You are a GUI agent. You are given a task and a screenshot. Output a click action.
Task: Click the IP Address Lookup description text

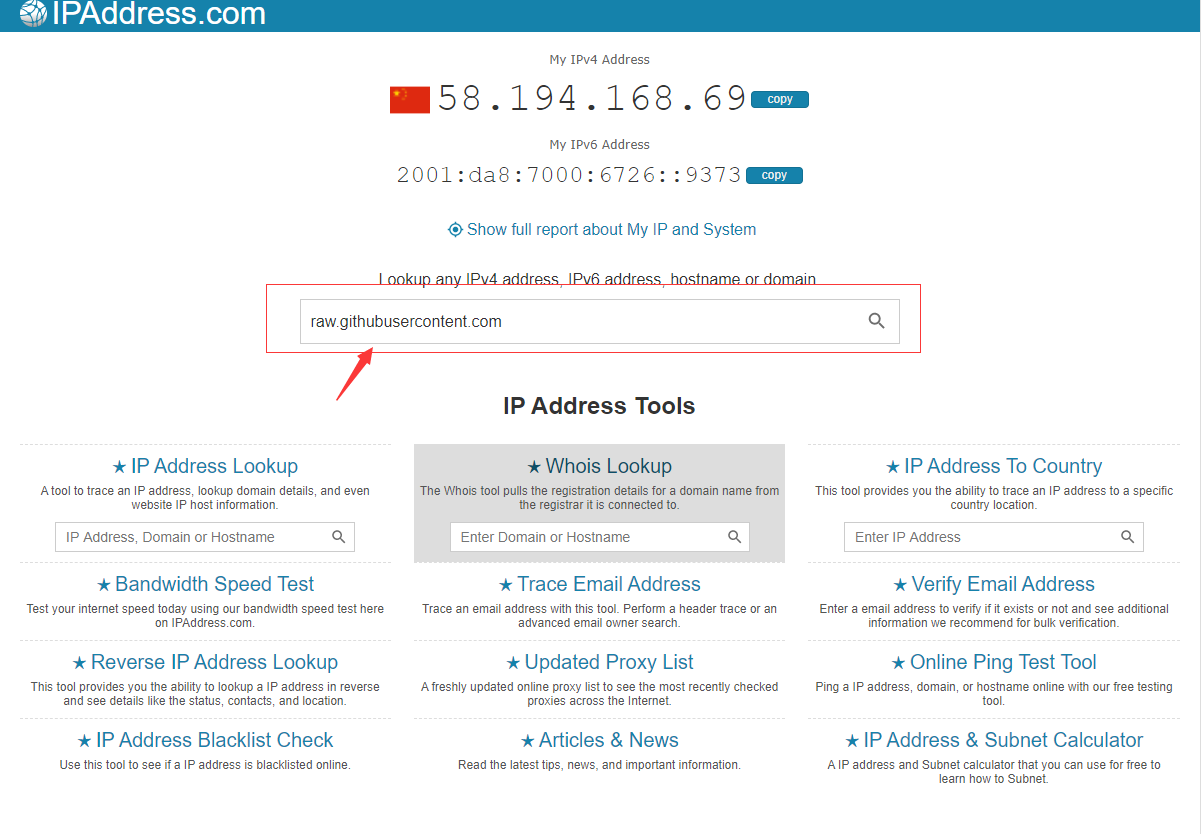click(205, 498)
